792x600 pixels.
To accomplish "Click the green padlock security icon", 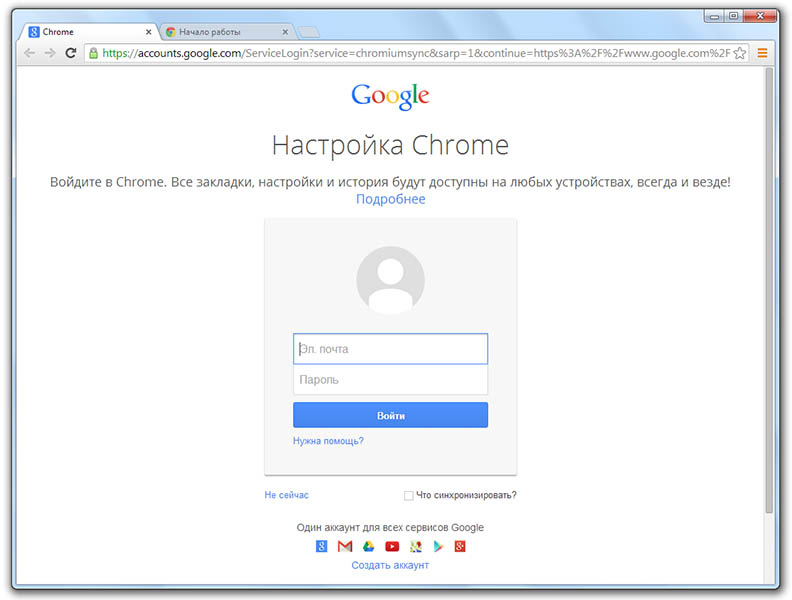I will pyautogui.click(x=93, y=53).
